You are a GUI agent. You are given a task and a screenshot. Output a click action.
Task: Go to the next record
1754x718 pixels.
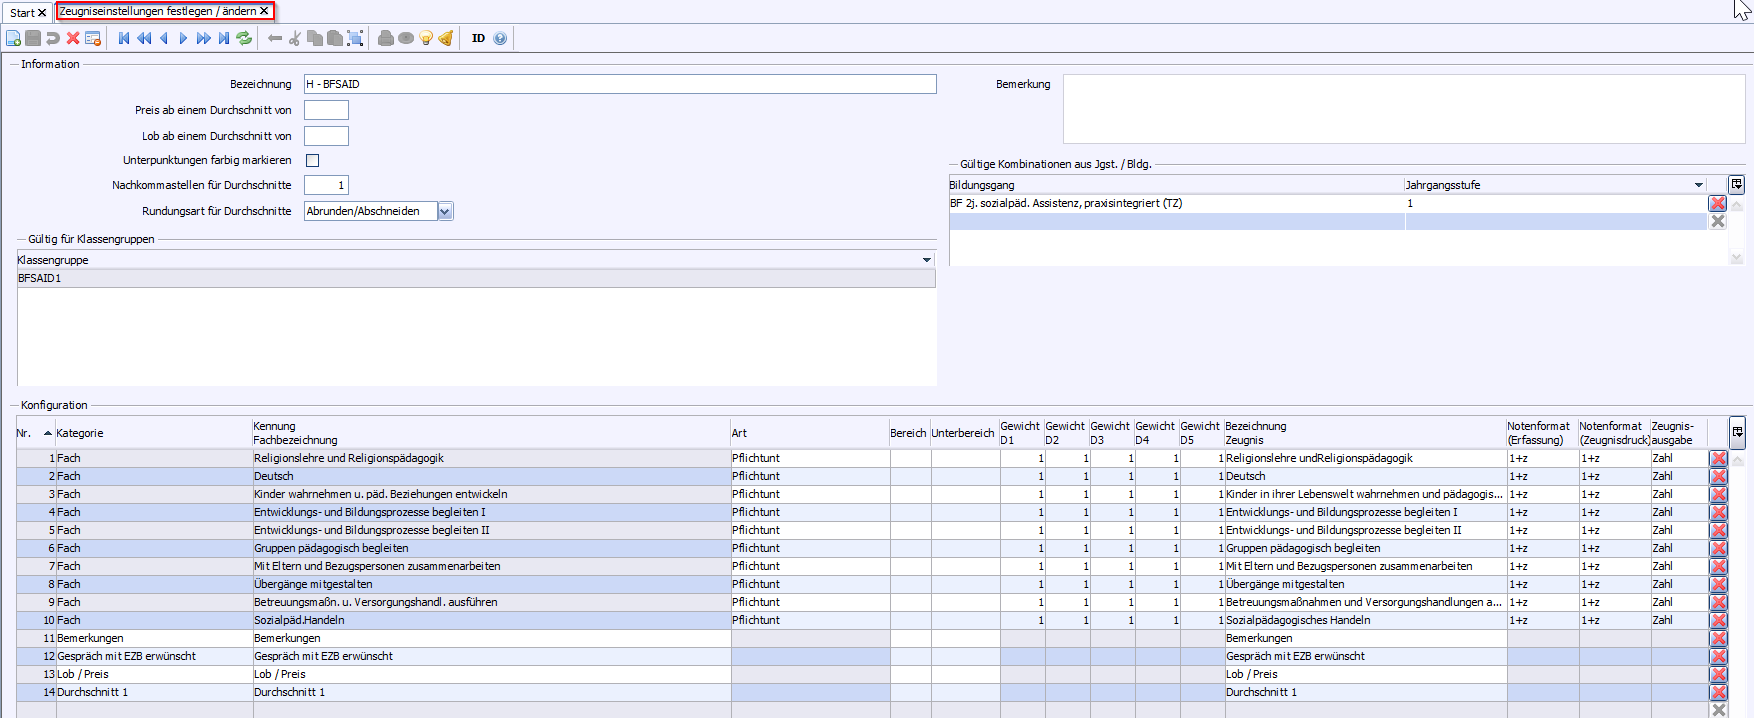pos(183,38)
